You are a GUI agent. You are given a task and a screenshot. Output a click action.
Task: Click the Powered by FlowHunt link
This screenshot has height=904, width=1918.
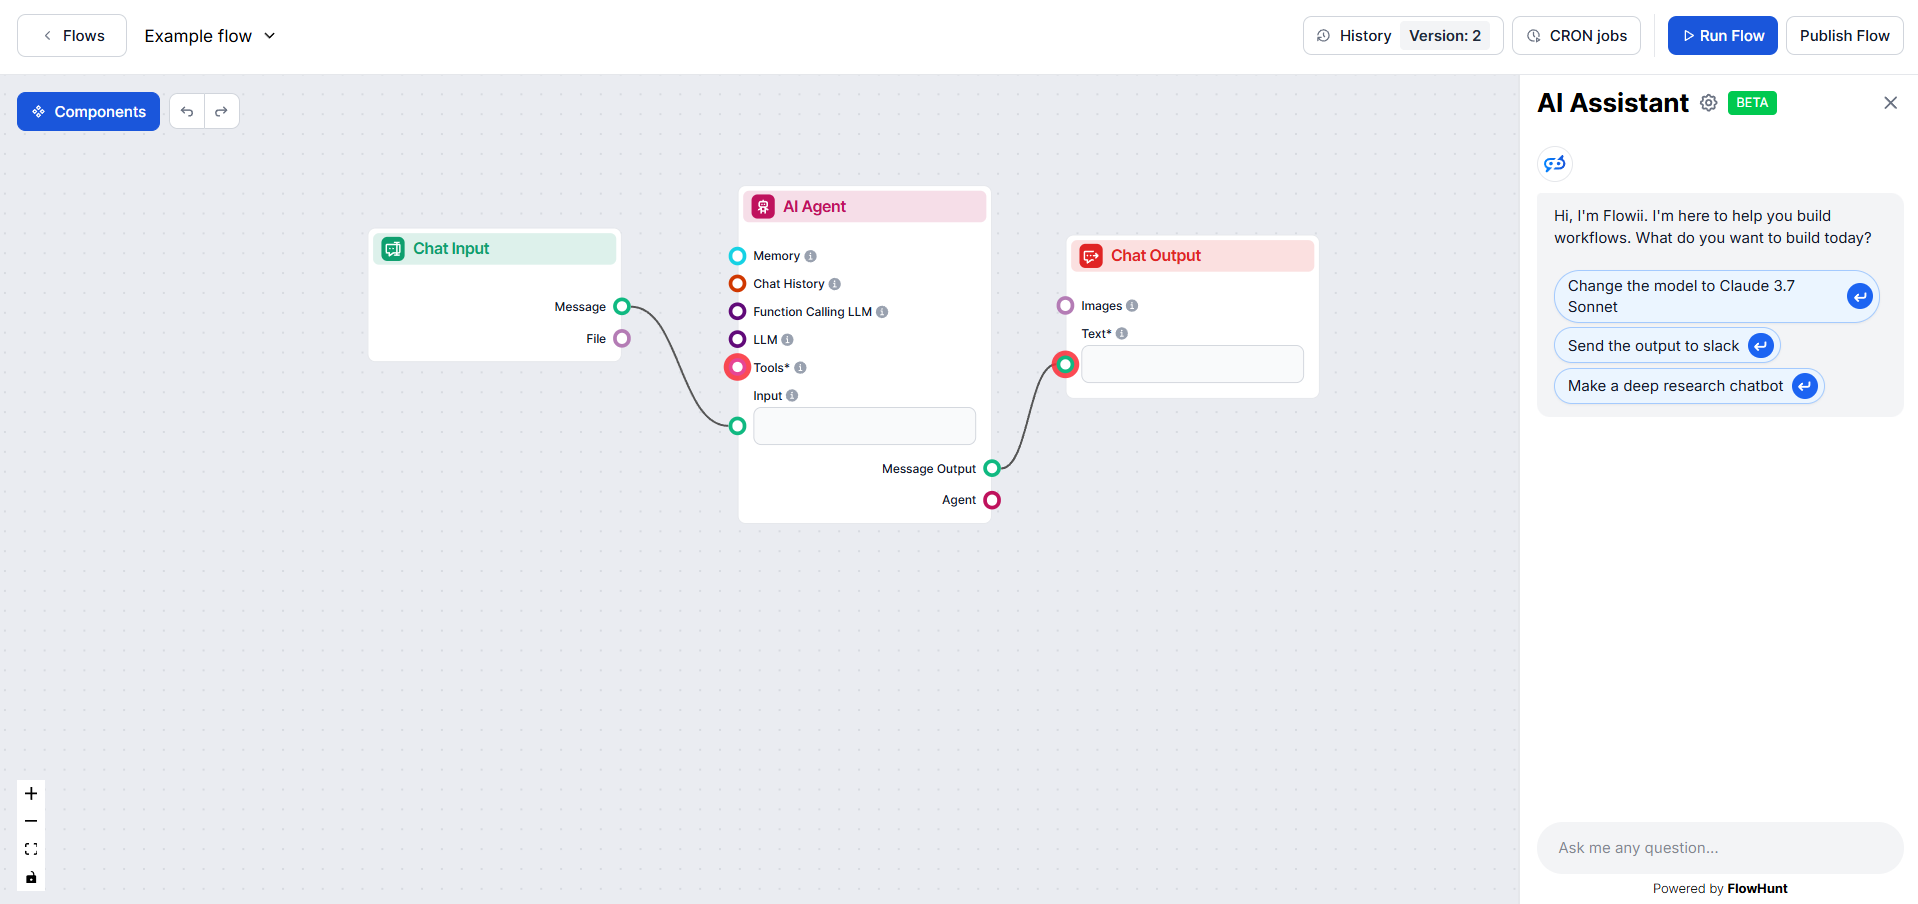[x=1720, y=888]
